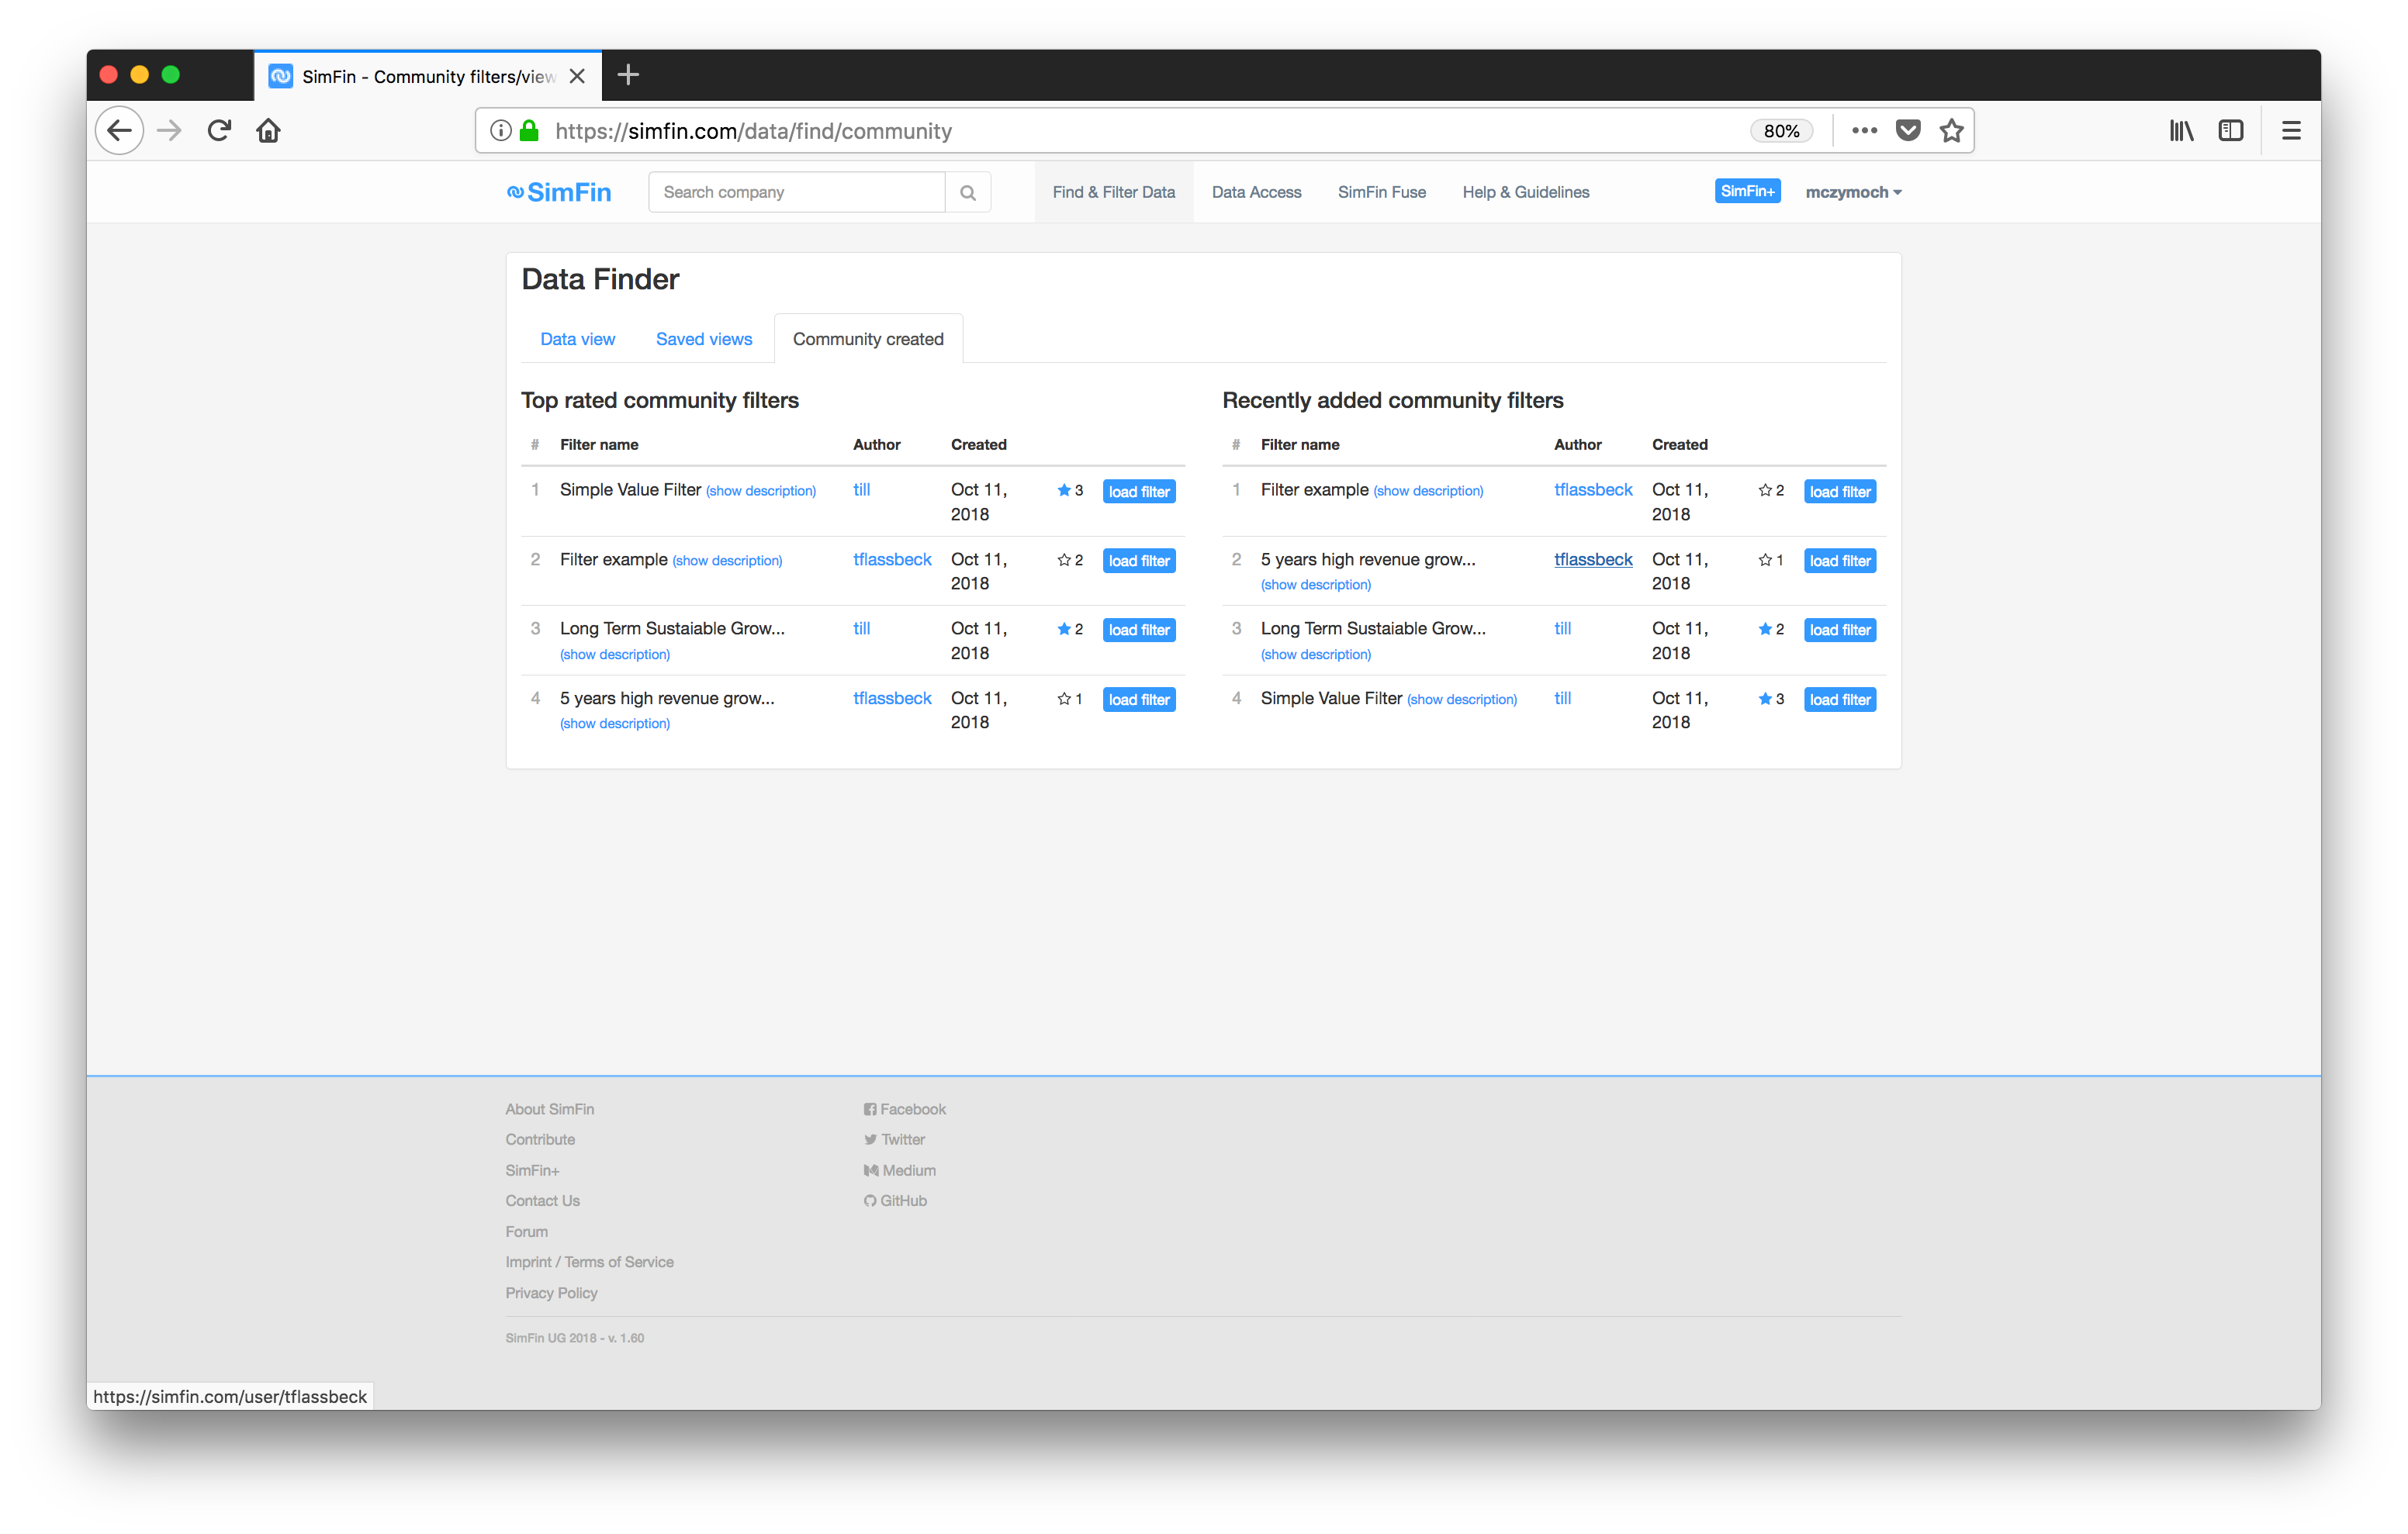The width and height of the screenshot is (2408, 1534).
Task: Toggle star on recently added 5 years high revenue filter
Action: point(1765,560)
